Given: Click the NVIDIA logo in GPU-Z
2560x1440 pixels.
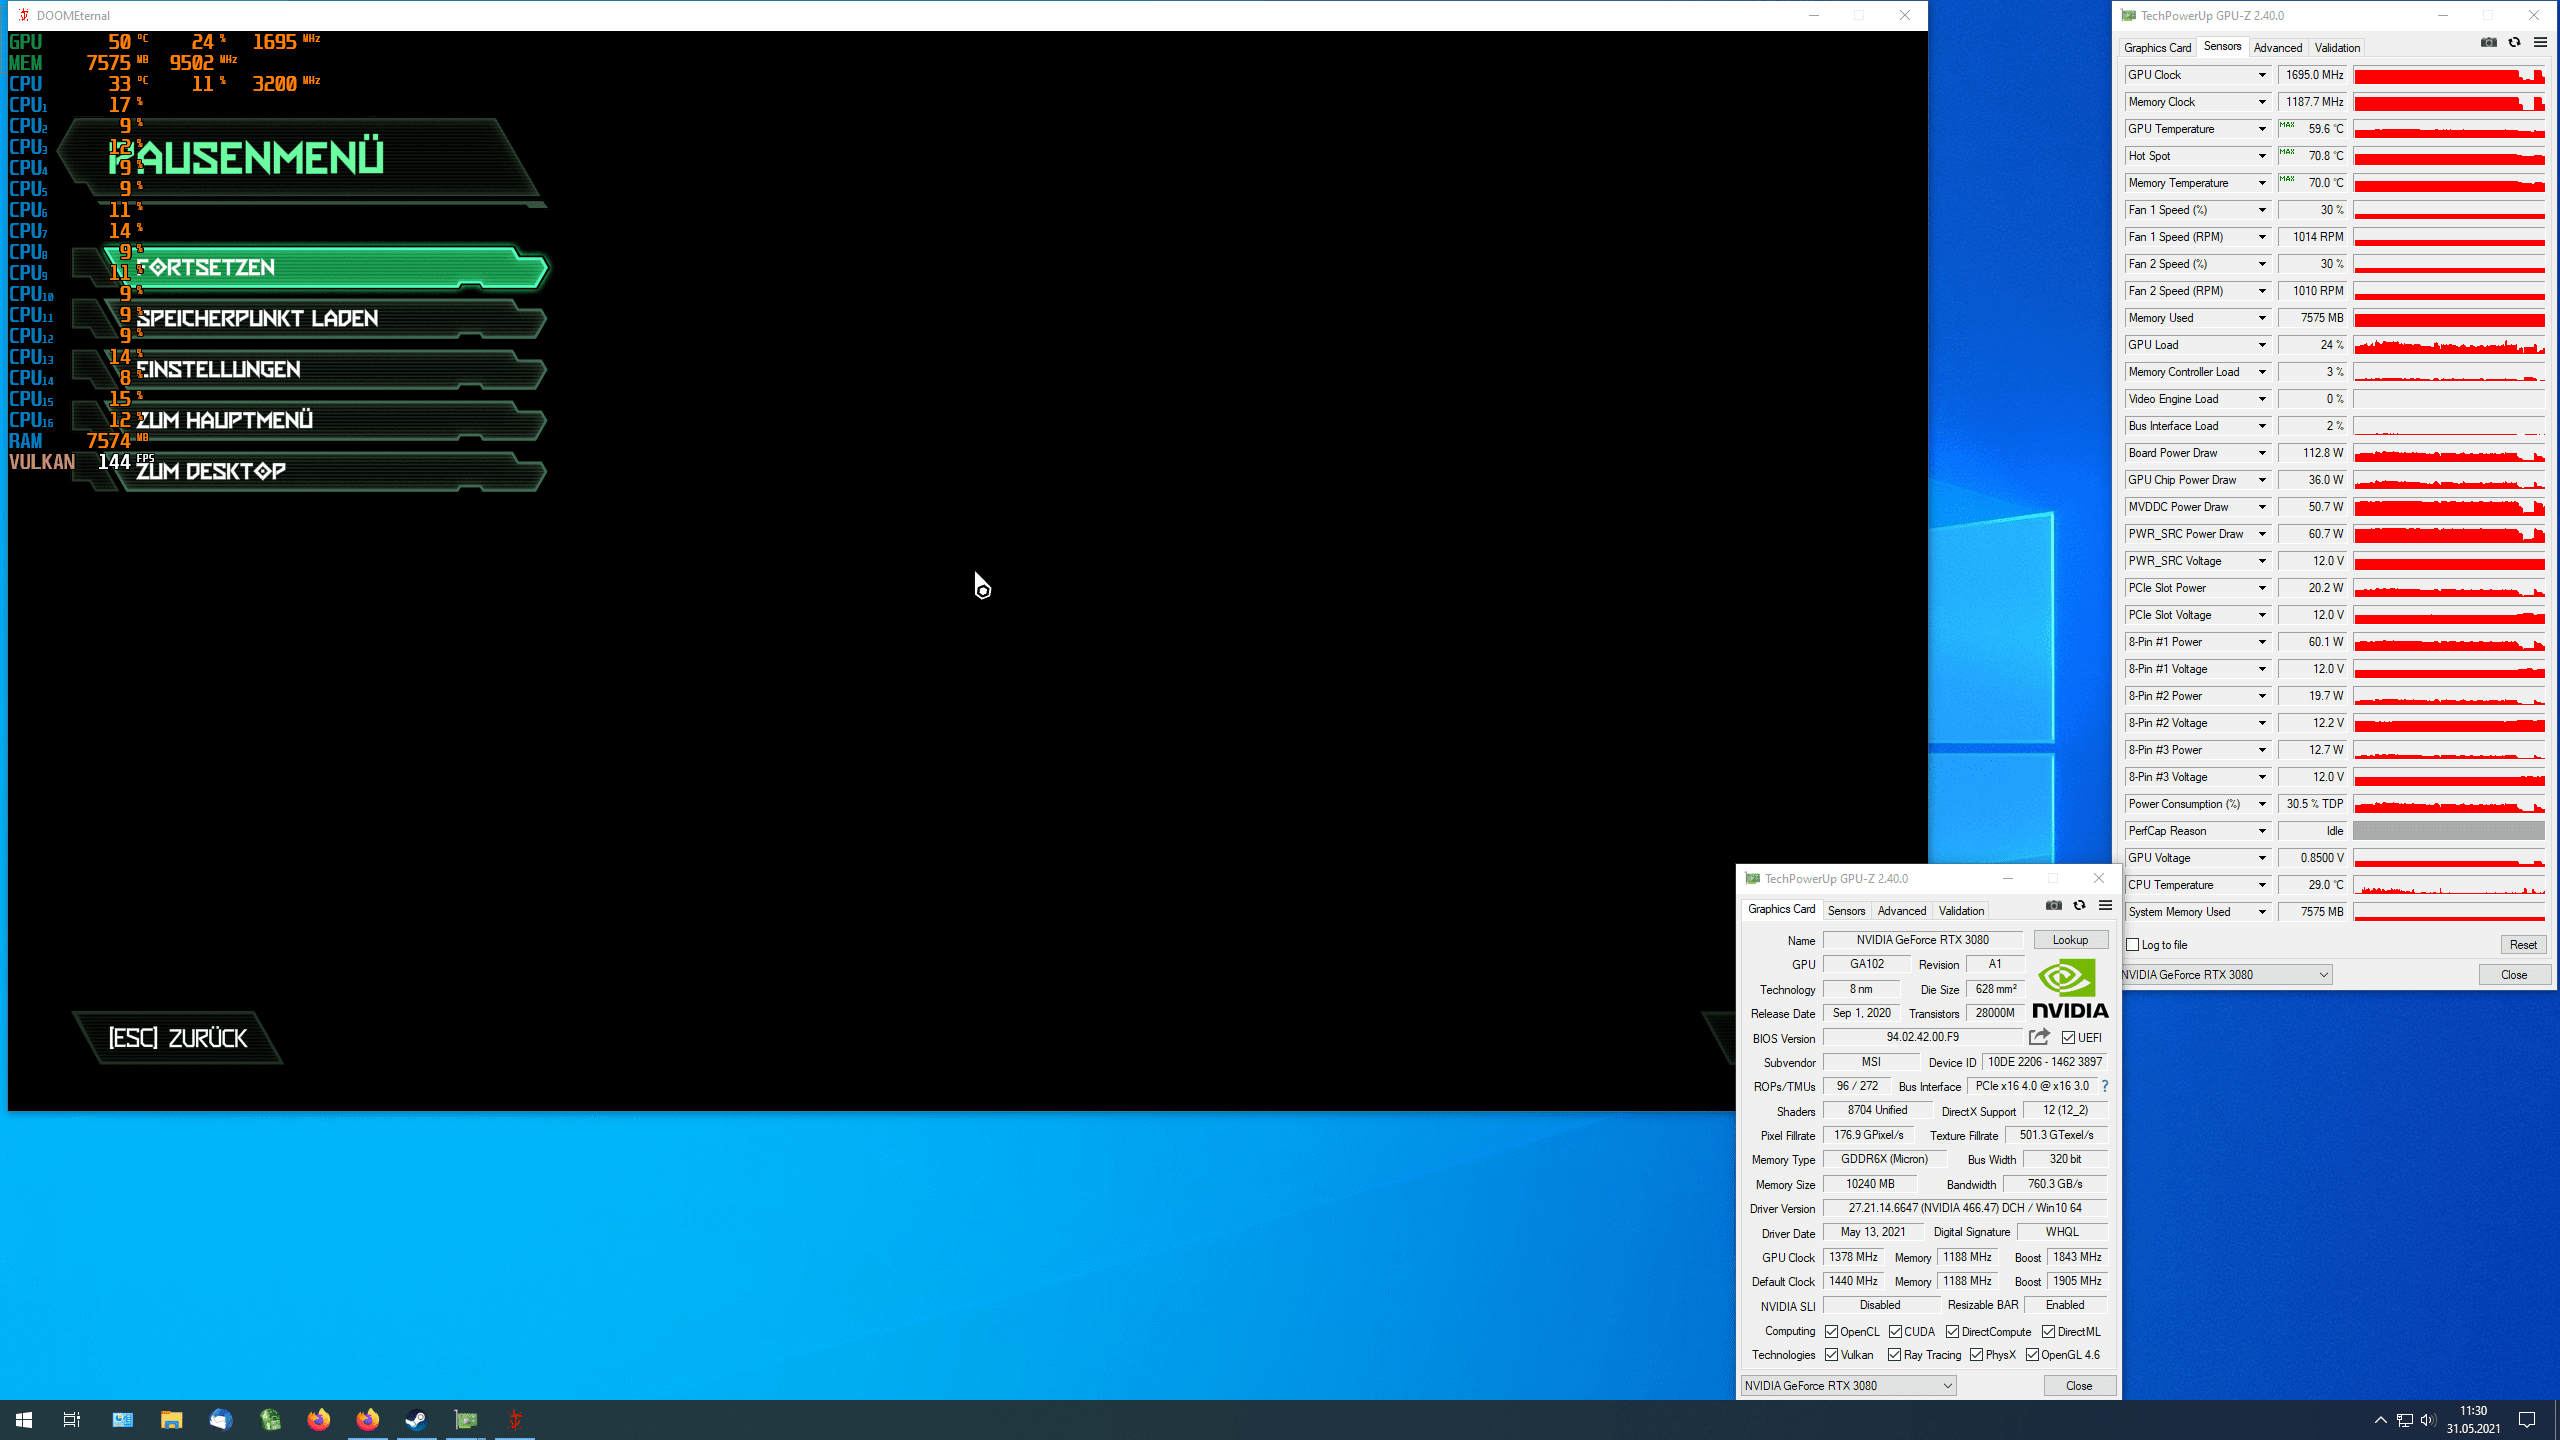Looking at the screenshot, I should click(2070, 988).
